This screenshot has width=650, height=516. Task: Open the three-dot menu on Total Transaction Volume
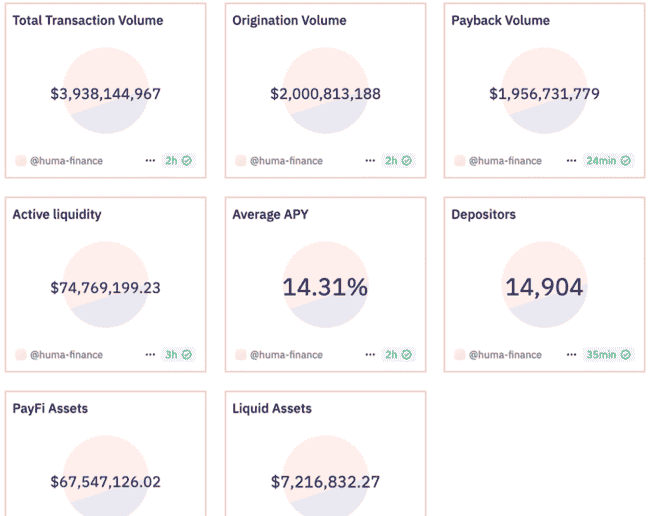[150, 160]
